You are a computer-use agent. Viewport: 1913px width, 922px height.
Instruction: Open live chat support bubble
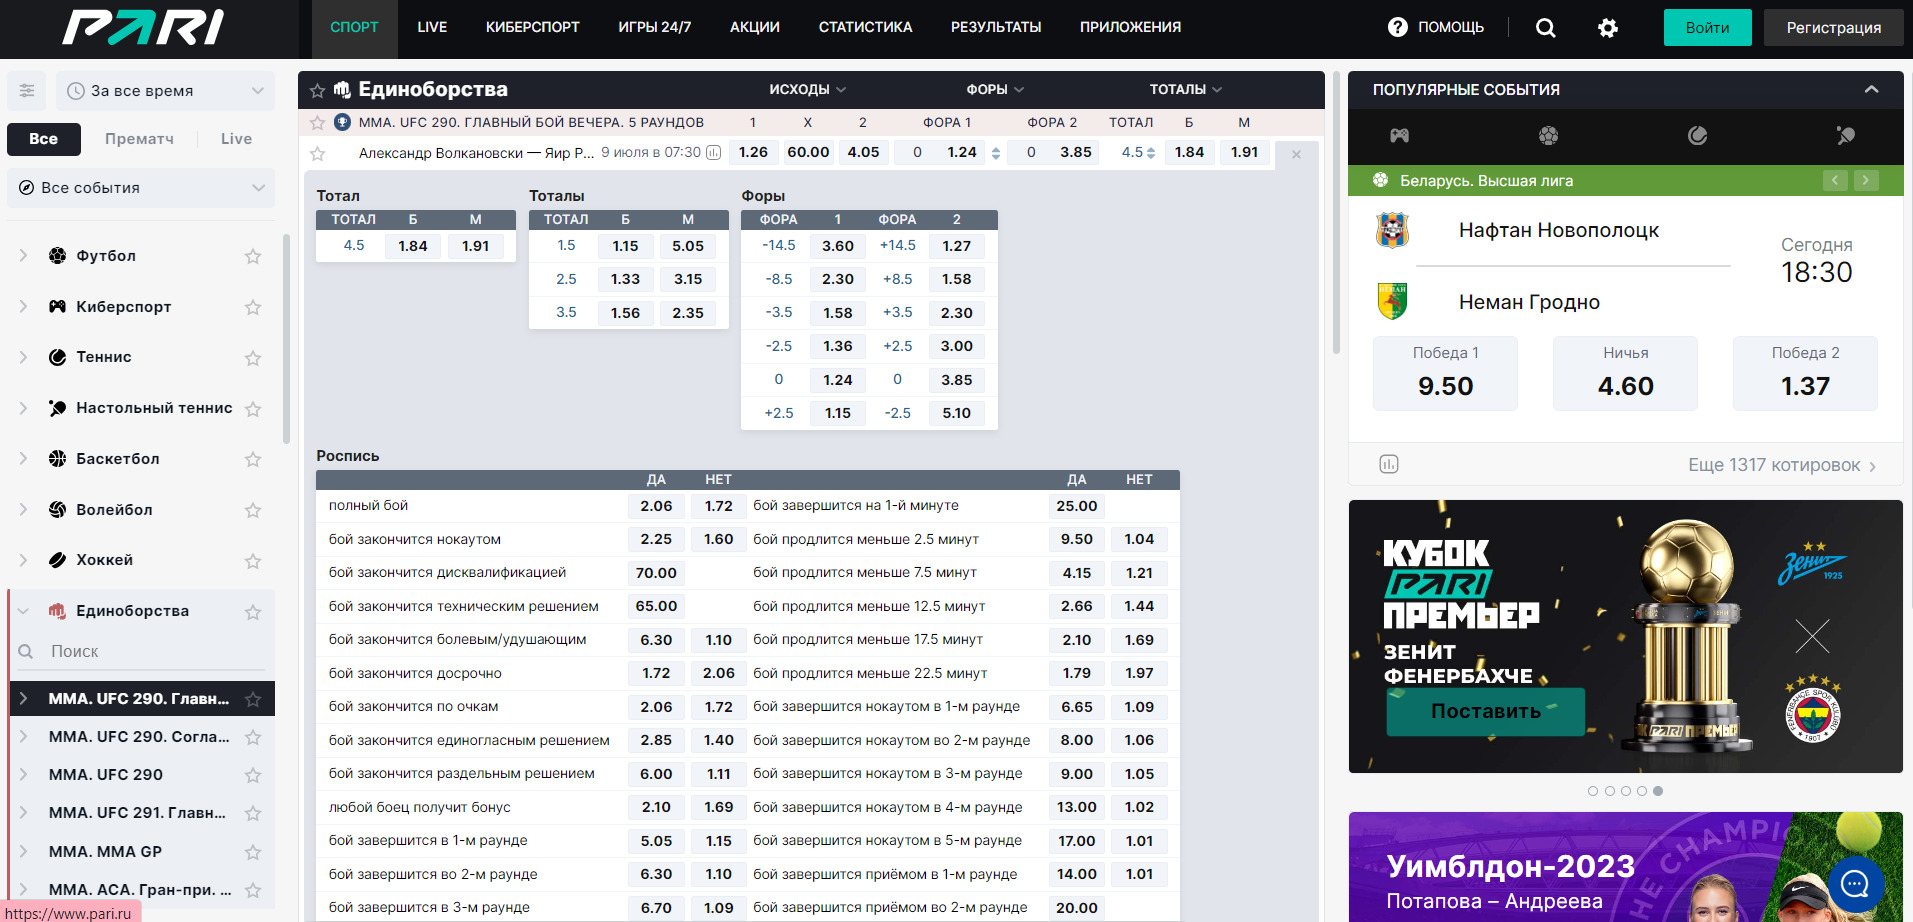1856,883
